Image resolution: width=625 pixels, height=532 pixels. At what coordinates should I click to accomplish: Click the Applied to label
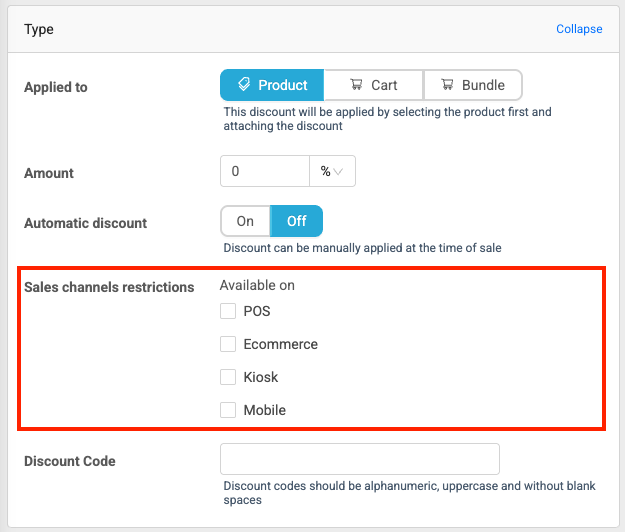coord(55,87)
